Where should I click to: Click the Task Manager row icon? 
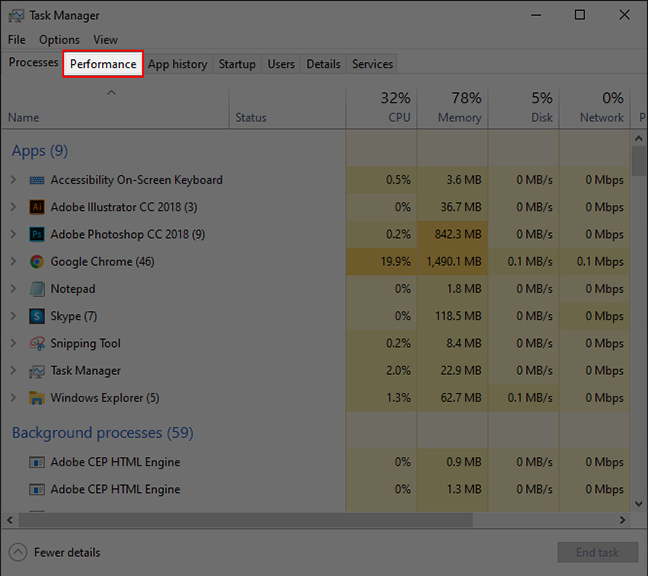pos(37,371)
